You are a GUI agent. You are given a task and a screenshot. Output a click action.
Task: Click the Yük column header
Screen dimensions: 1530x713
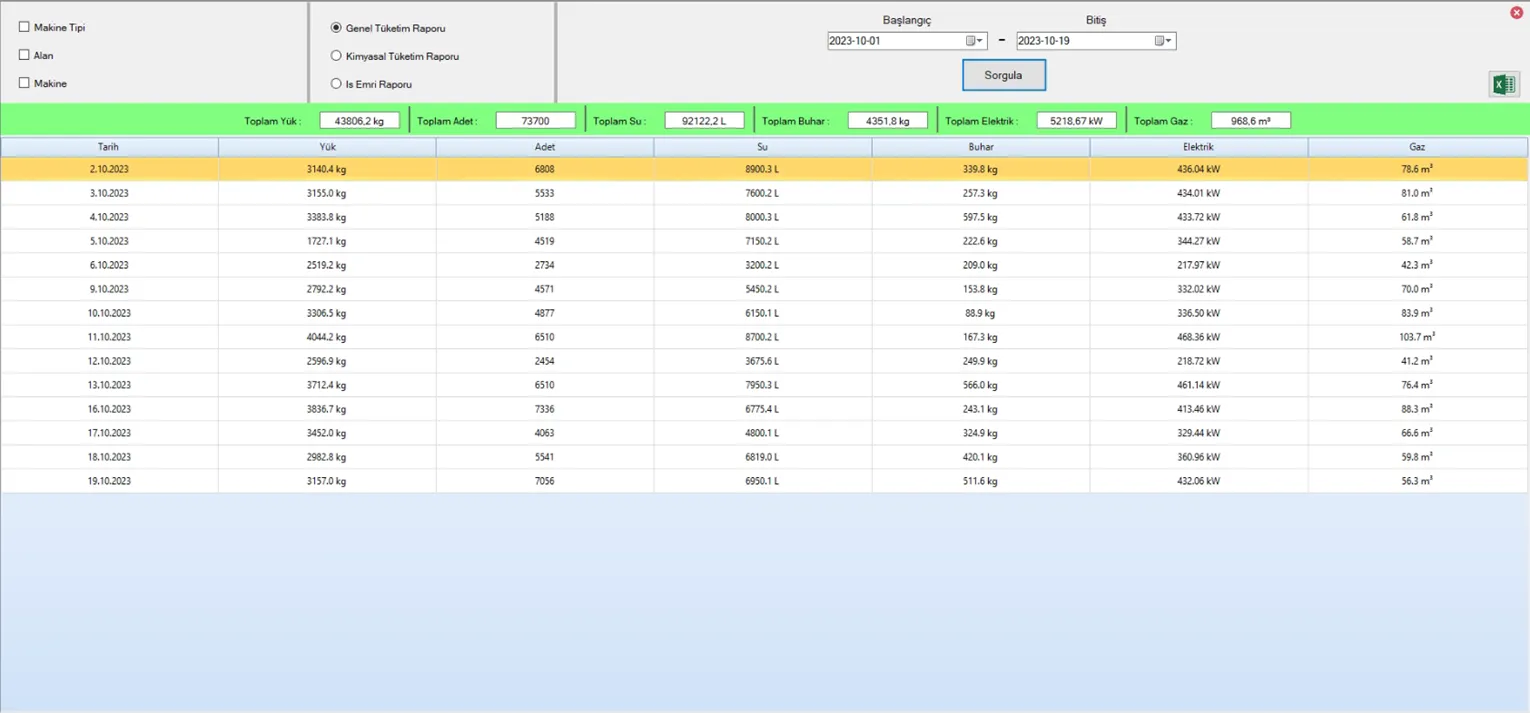pos(327,147)
